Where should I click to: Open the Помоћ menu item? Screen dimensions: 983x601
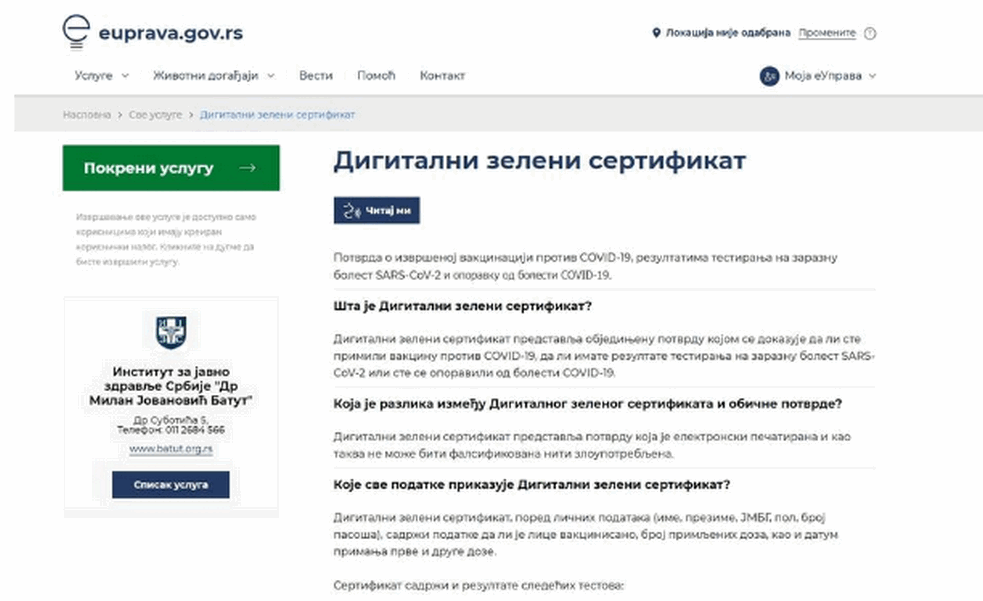[x=376, y=76]
